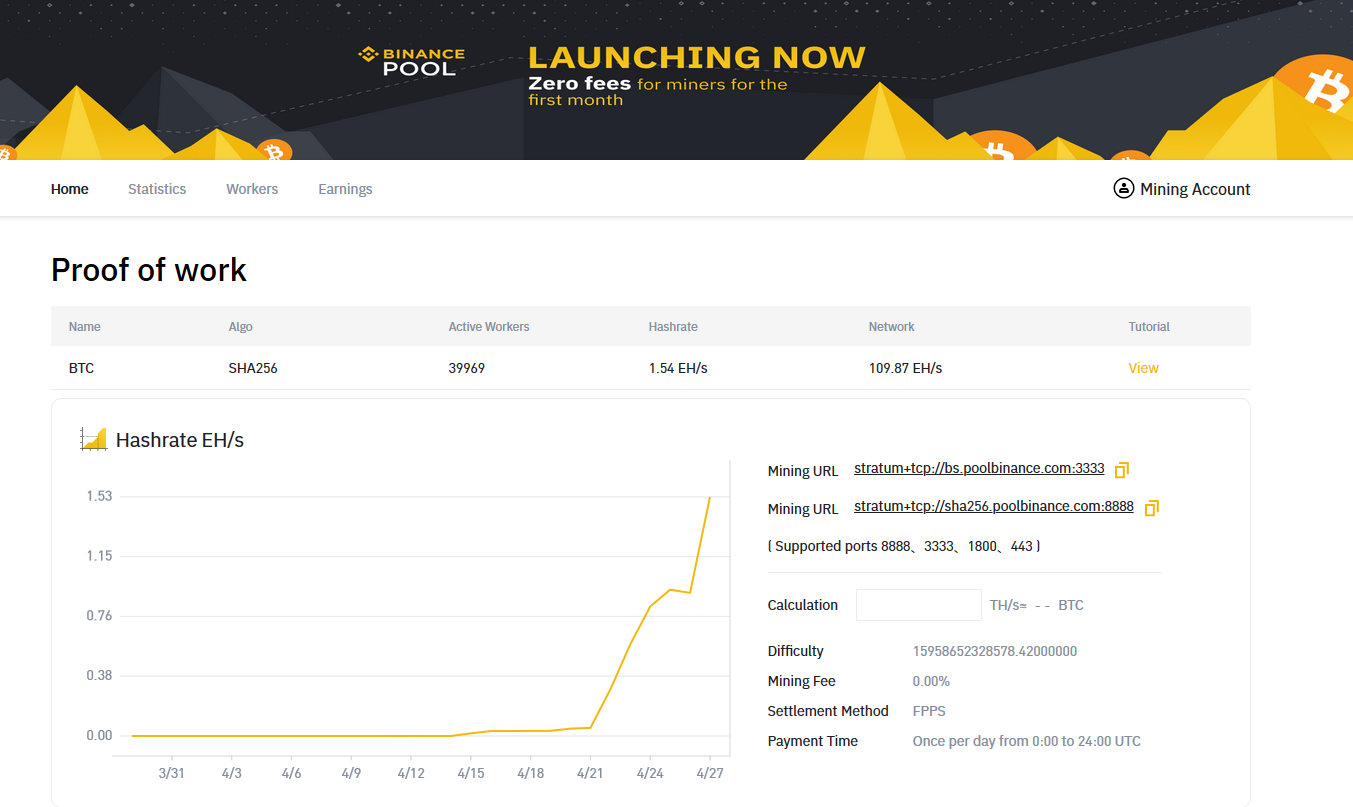Click the 4/21 date label on chart

tap(590, 773)
